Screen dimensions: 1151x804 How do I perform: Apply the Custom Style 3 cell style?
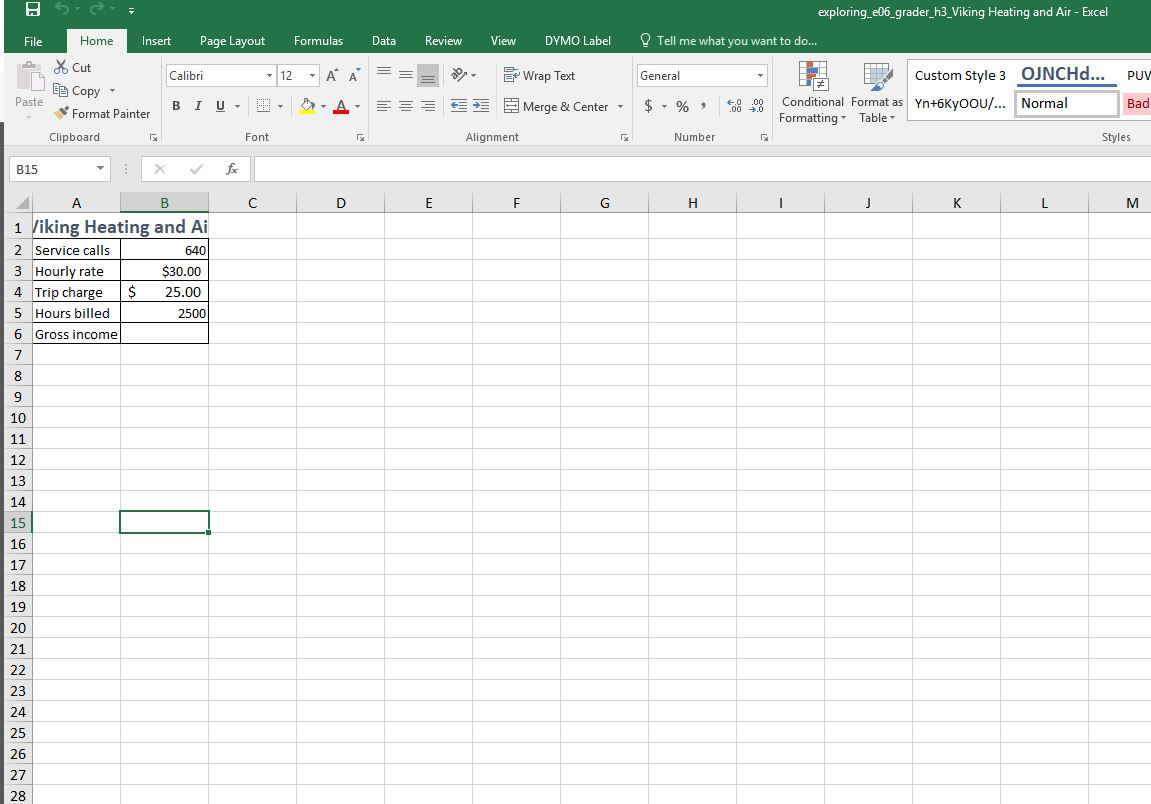click(x=960, y=76)
